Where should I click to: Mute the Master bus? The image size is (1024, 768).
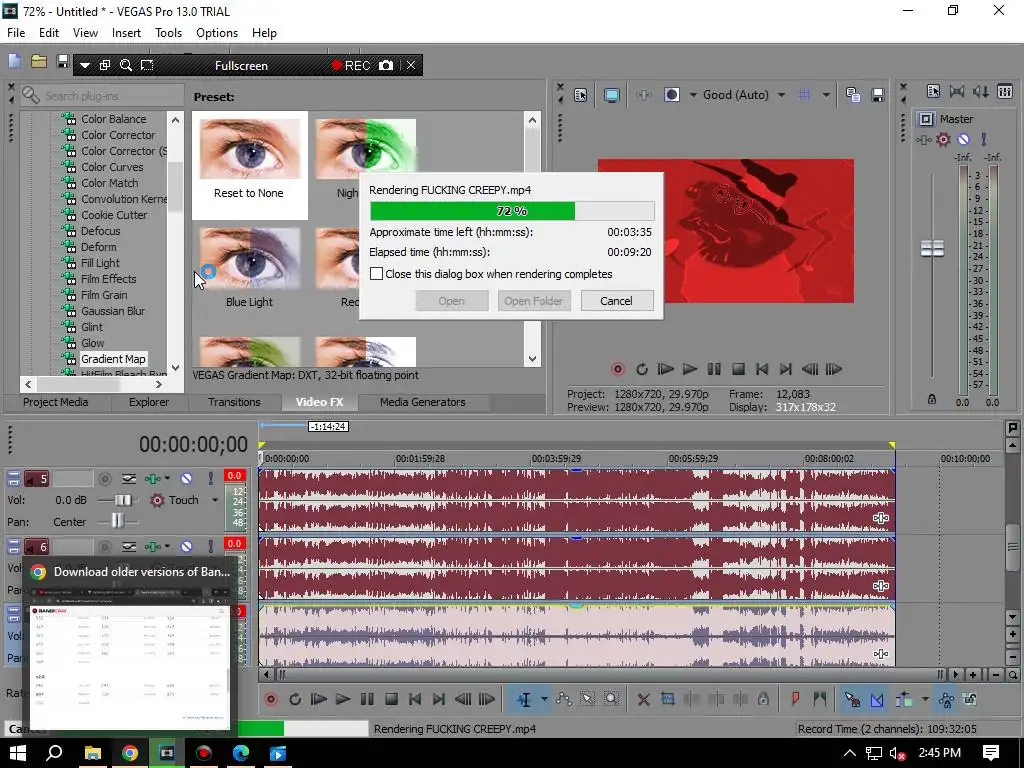coord(963,139)
